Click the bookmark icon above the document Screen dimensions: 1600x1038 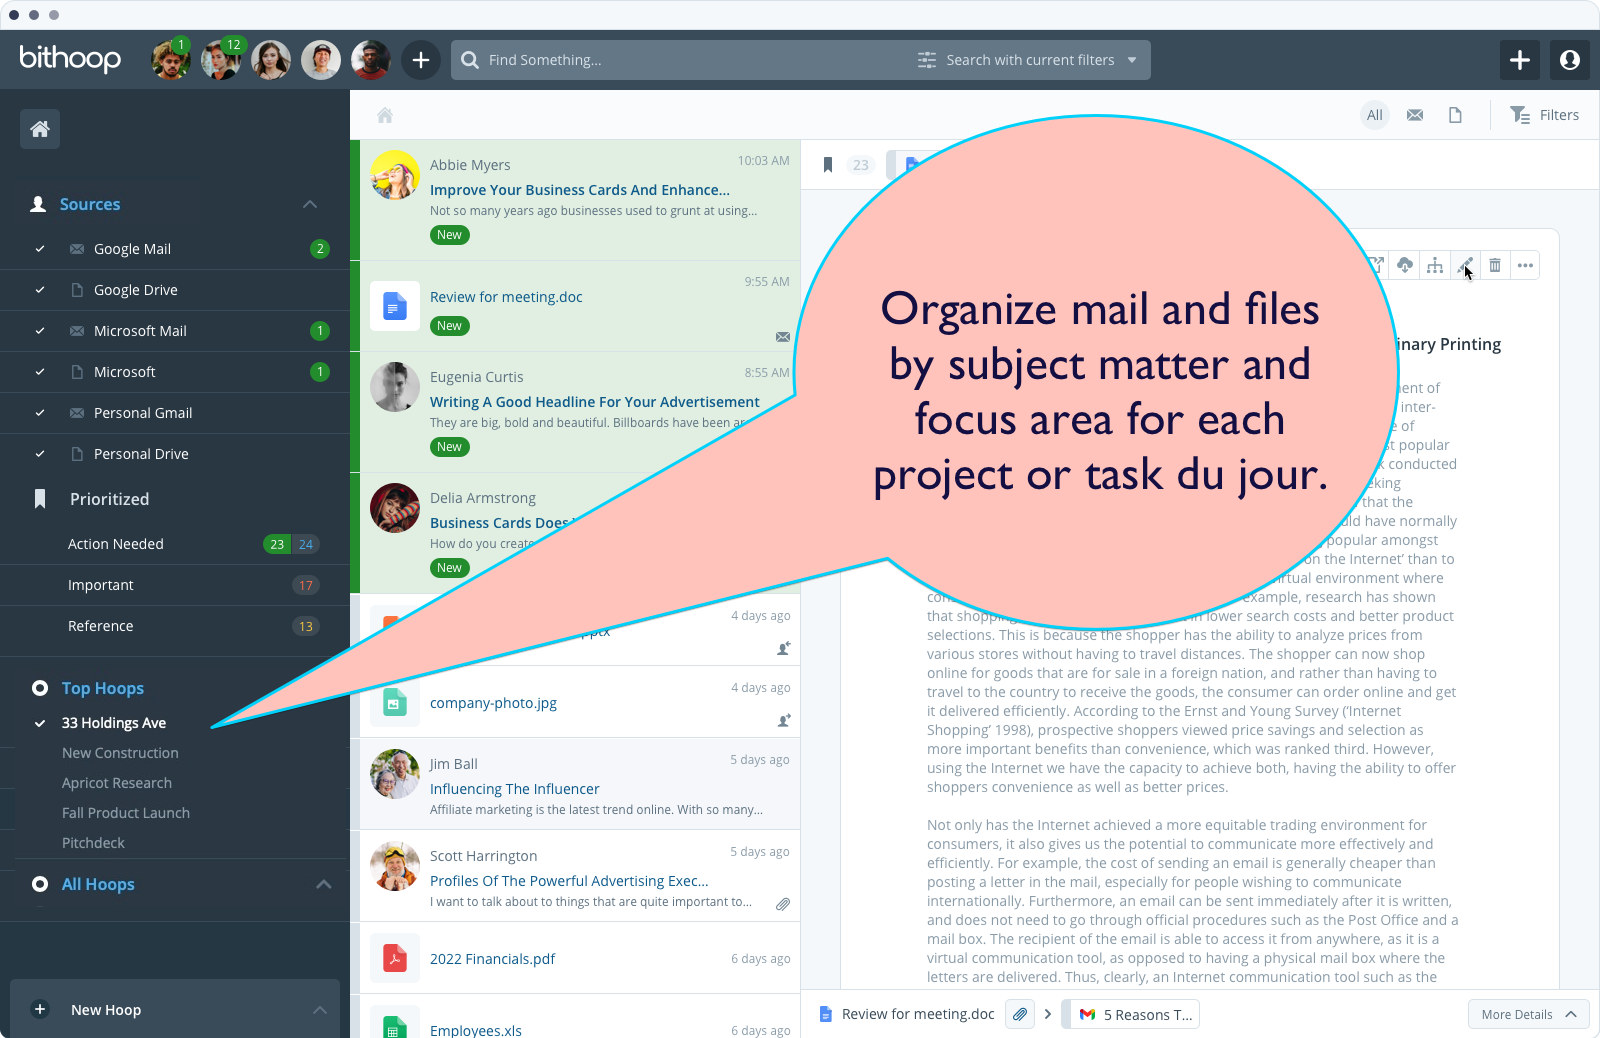(828, 165)
